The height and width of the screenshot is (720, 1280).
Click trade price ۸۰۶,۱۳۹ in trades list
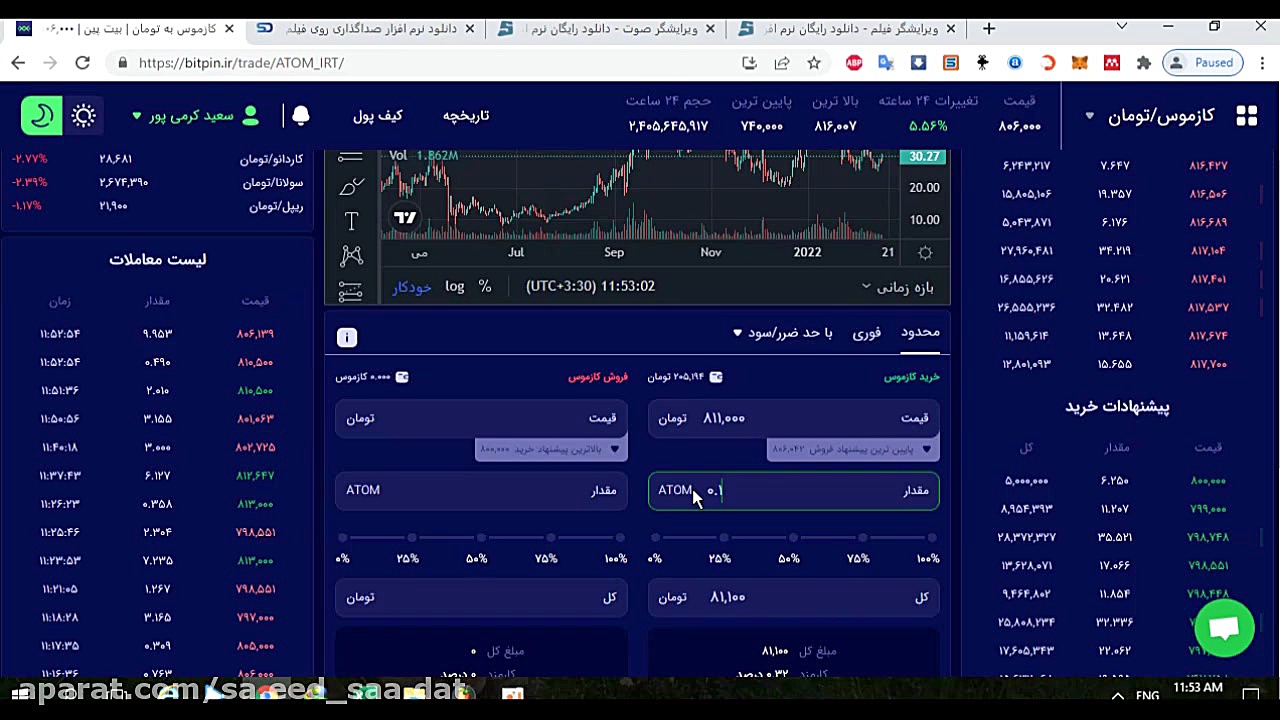[x=255, y=334]
